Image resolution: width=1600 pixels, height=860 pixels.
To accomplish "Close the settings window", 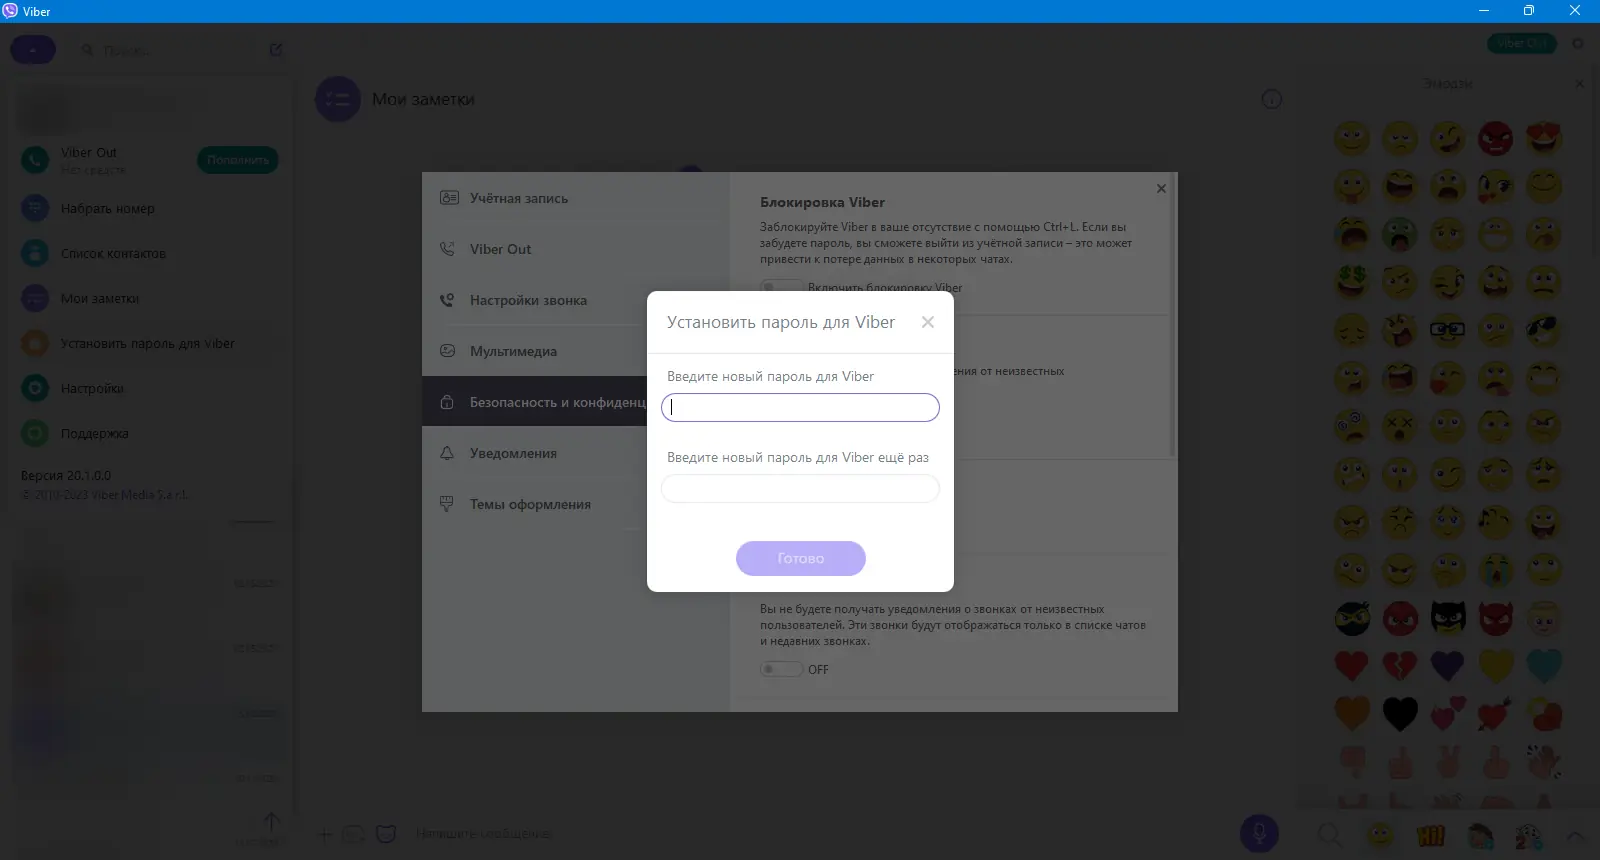I will pyautogui.click(x=1161, y=188).
